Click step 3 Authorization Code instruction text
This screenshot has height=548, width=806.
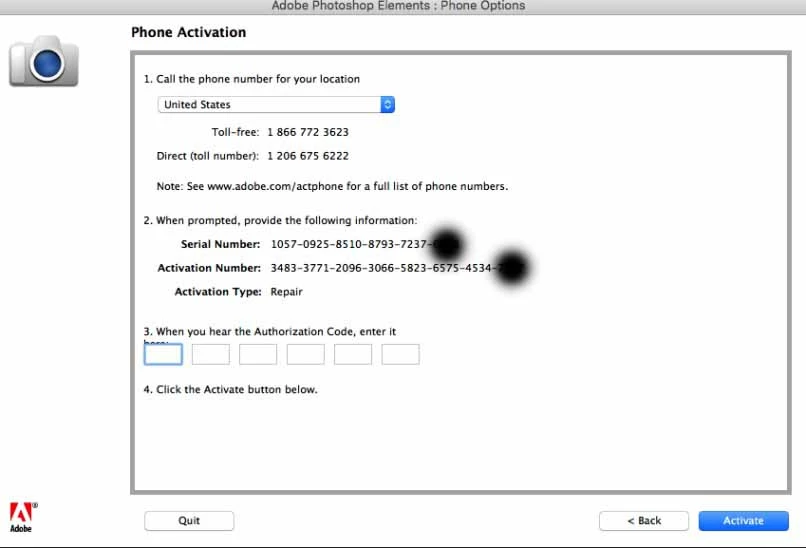270,332
